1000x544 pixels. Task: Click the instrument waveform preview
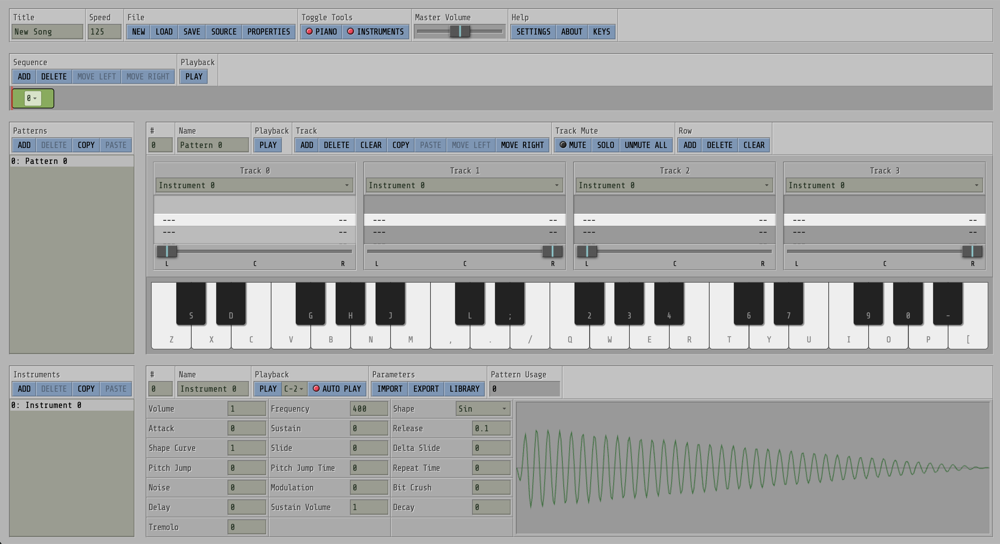tap(753, 467)
